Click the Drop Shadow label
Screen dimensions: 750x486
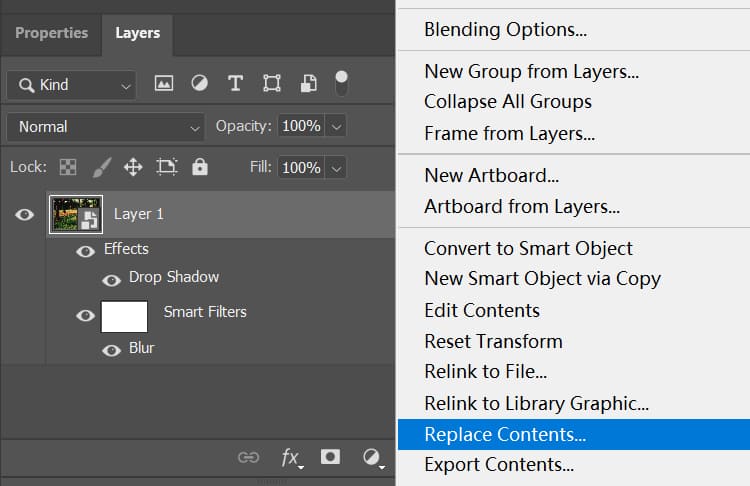(x=174, y=277)
